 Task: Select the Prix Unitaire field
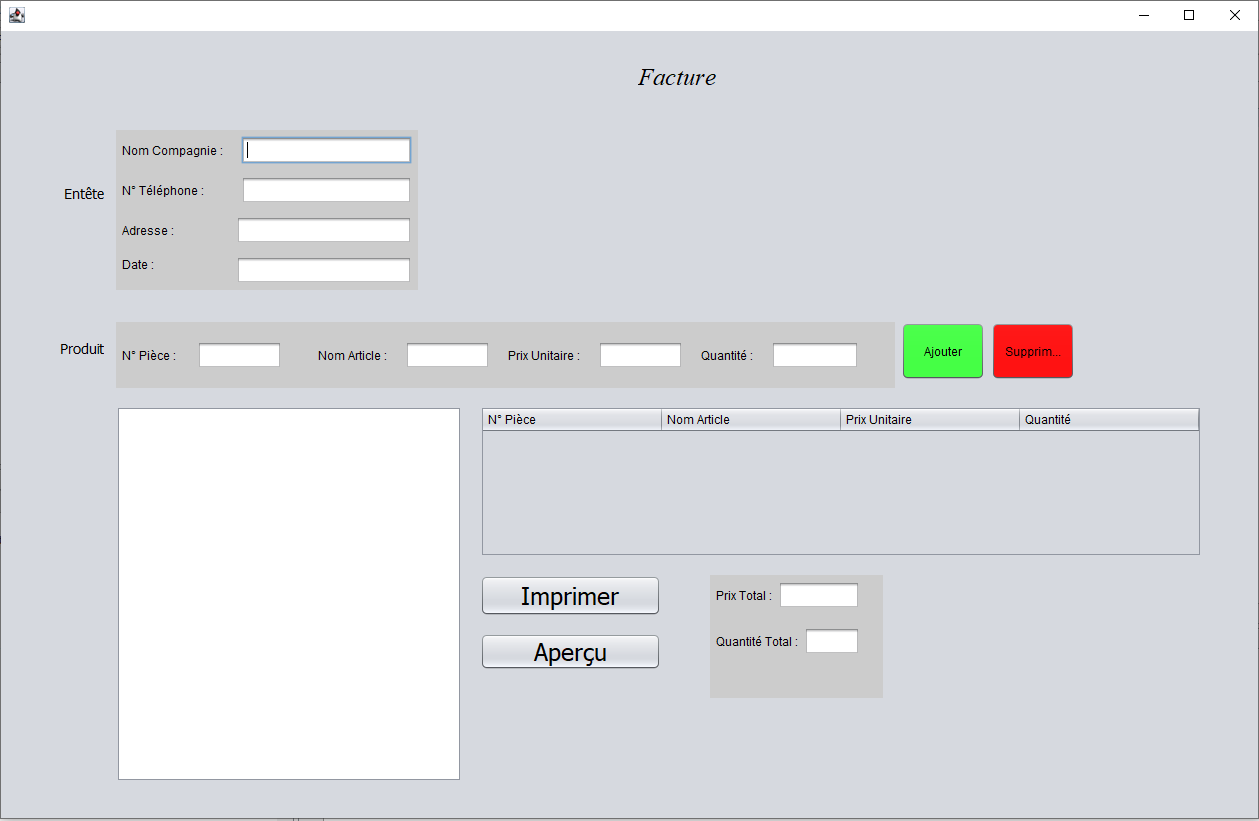640,355
